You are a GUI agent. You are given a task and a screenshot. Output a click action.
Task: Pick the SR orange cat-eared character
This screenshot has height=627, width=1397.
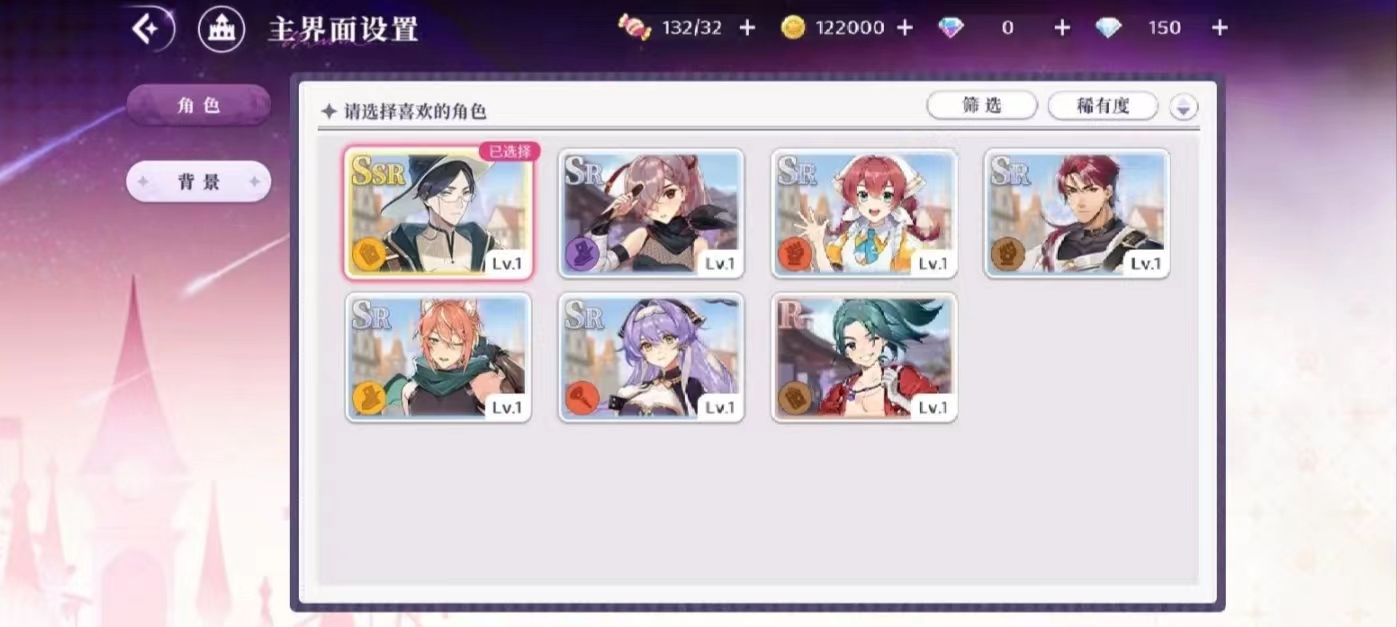(x=438, y=357)
